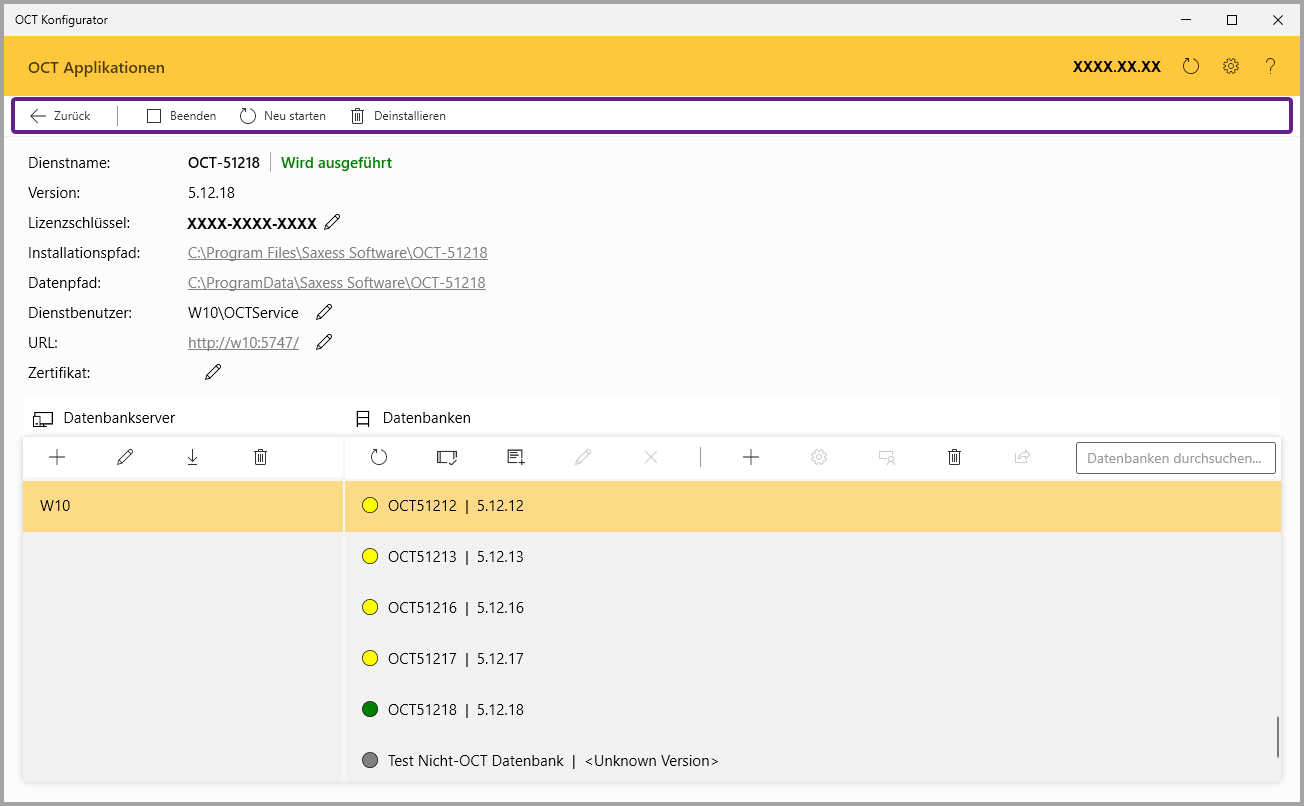This screenshot has height=806, width=1304.
Task: Open settings gear in the header
Action: 1231,67
